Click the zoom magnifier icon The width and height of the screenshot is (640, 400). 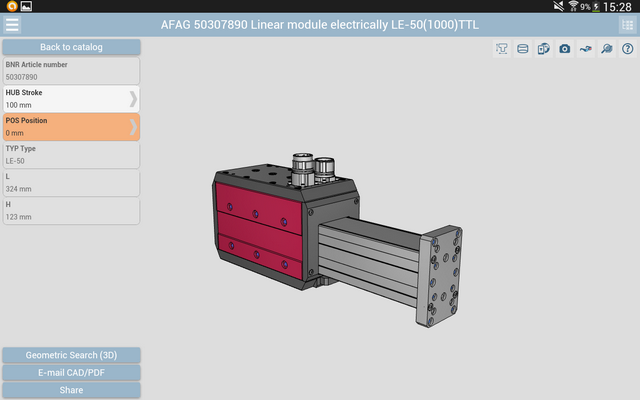click(x=607, y=48)
